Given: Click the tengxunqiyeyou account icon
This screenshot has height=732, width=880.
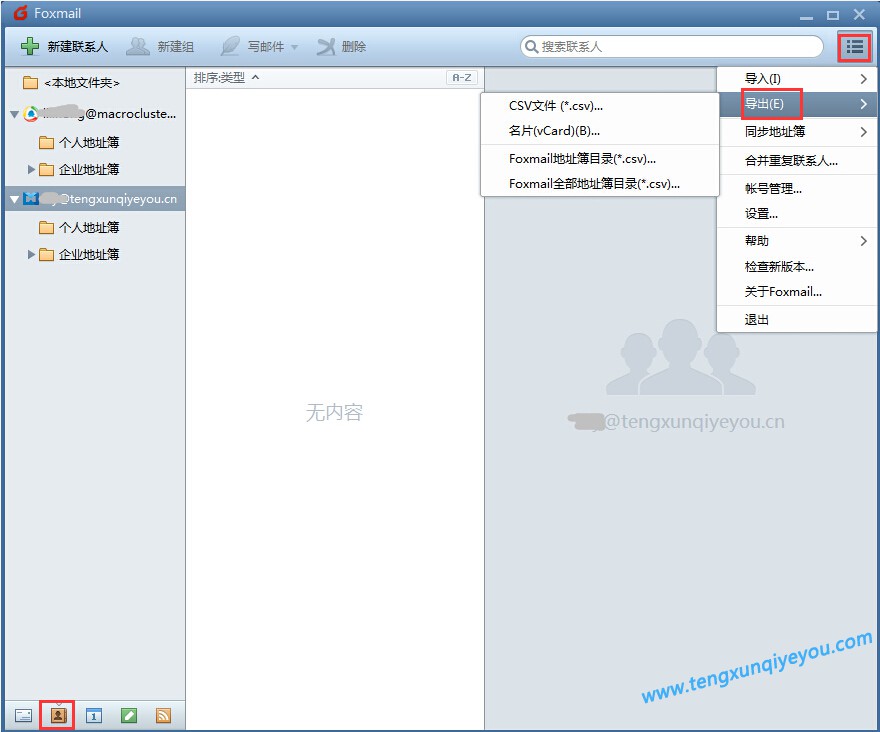Looking at the screenshot, I should pyautogui.click(x=31, y=199).
